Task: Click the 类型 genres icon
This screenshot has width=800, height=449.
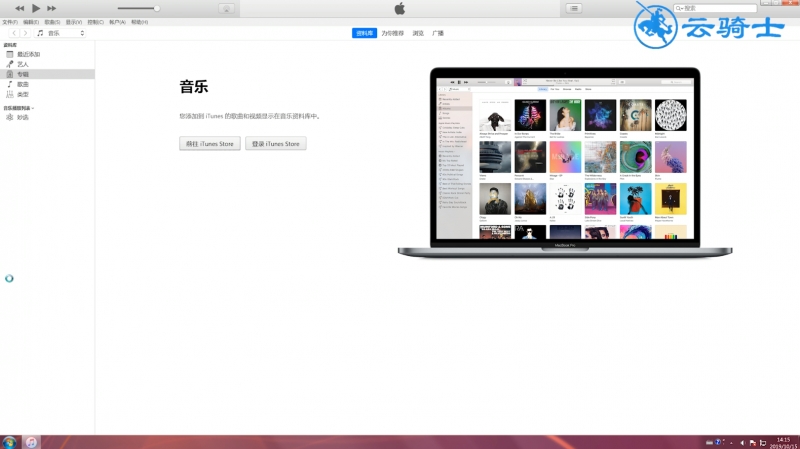Action: 9,94
